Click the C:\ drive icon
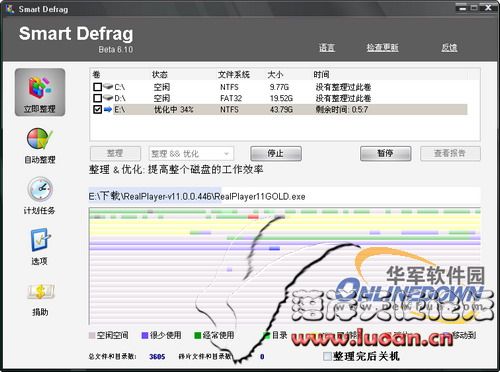This screenshot has height=372, width=500. (x=108, y=87)
